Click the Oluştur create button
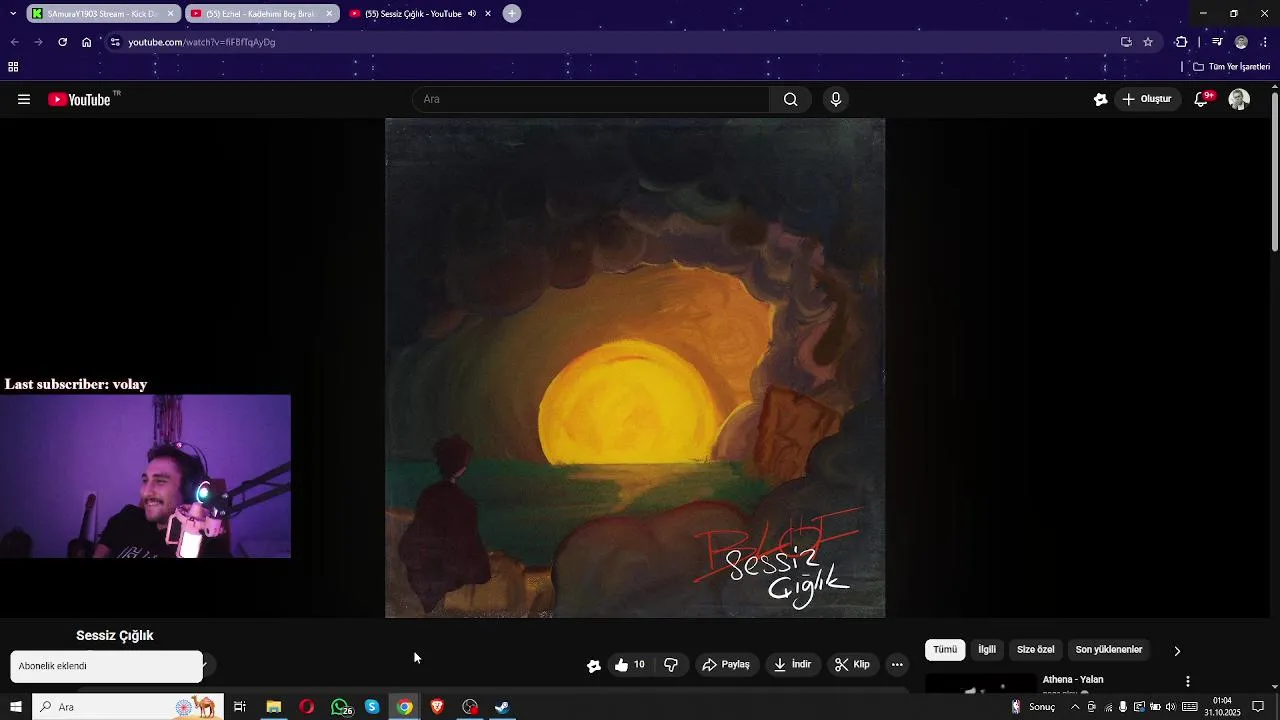 point(1148,99)
